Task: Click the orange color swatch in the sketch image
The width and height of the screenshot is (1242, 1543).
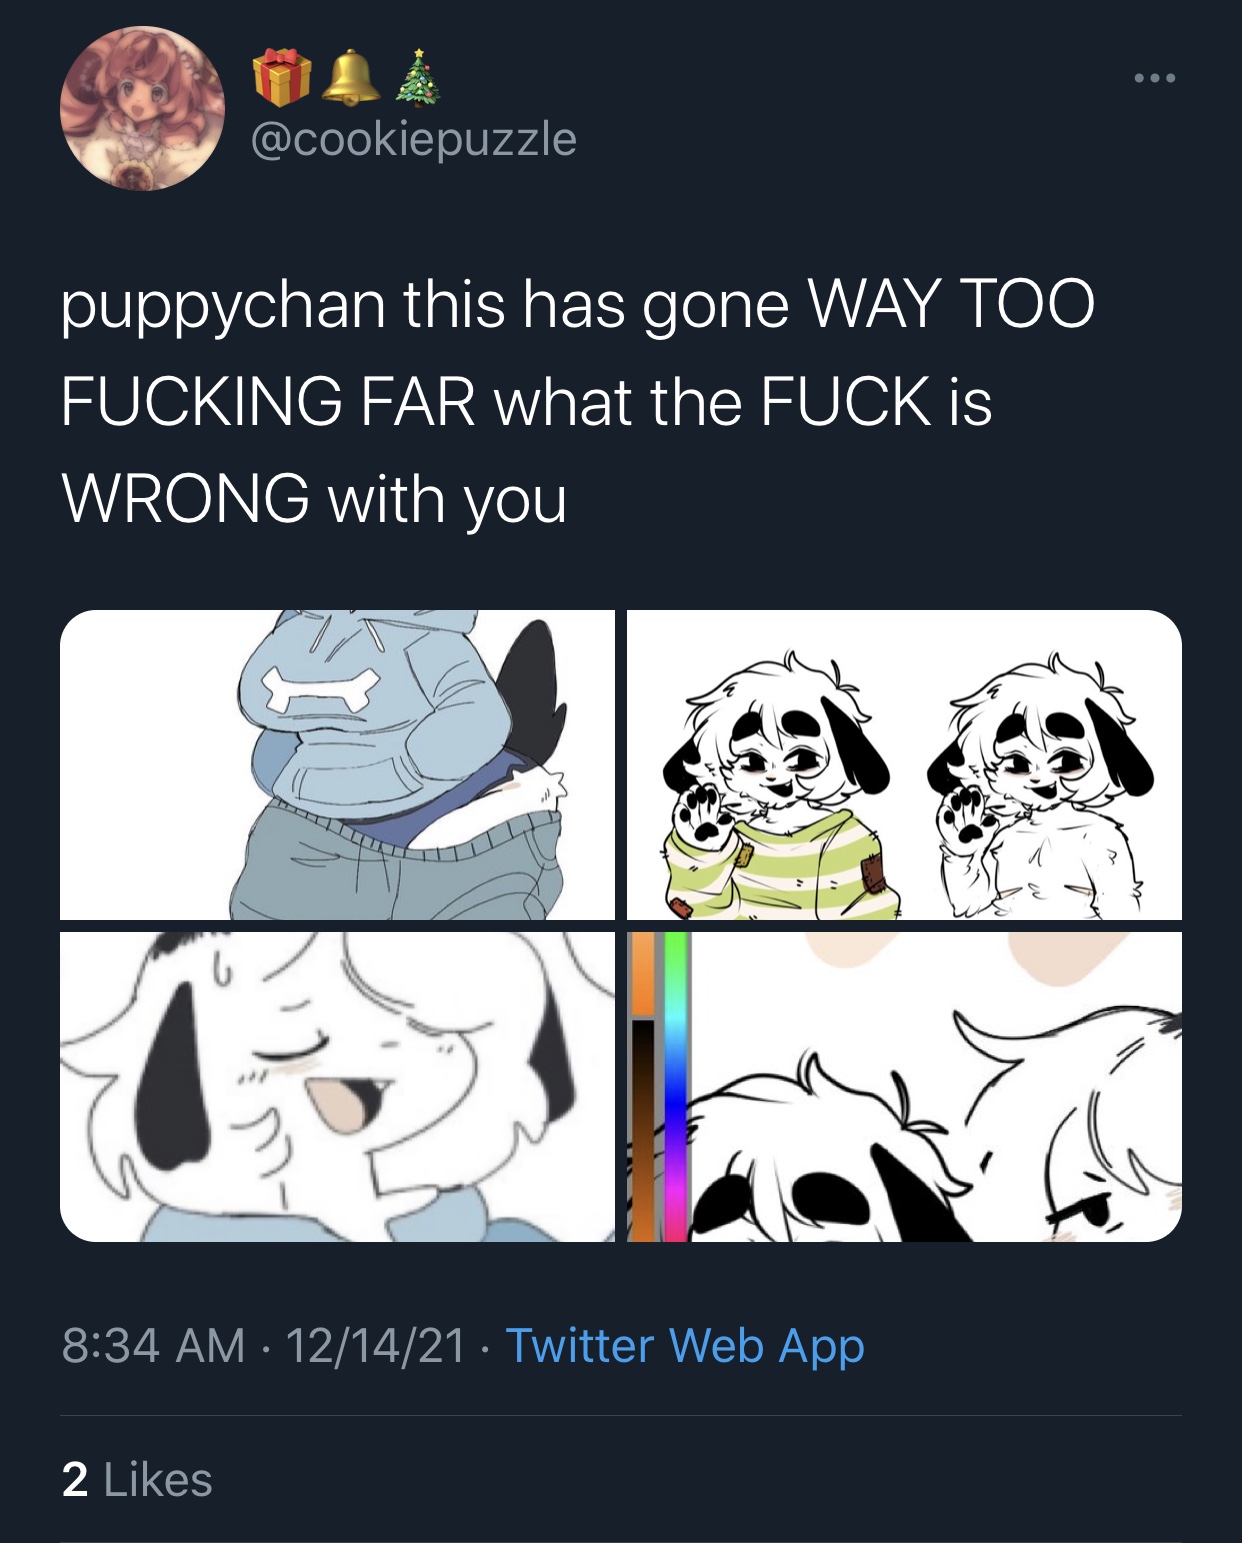Action: click(643, 975)
